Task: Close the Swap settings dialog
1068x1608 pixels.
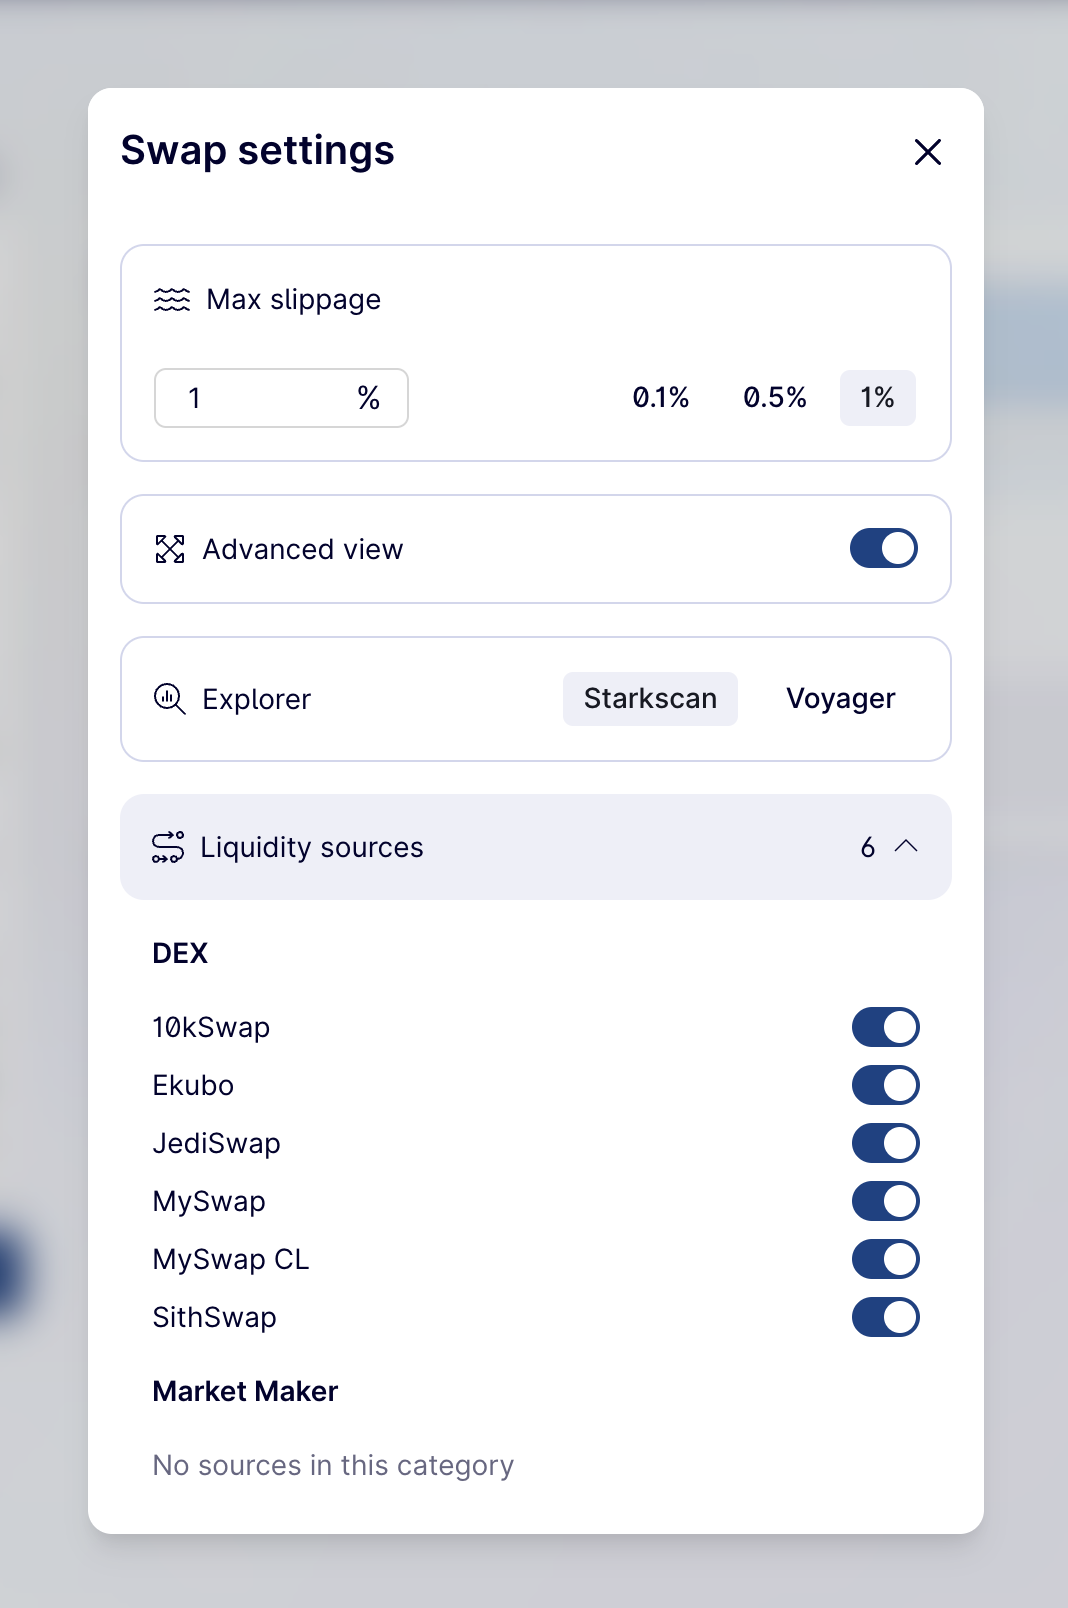Action: point(928,152)
